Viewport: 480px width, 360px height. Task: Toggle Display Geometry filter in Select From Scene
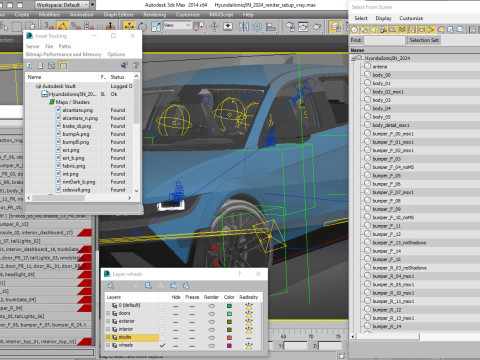coord(354,30)
